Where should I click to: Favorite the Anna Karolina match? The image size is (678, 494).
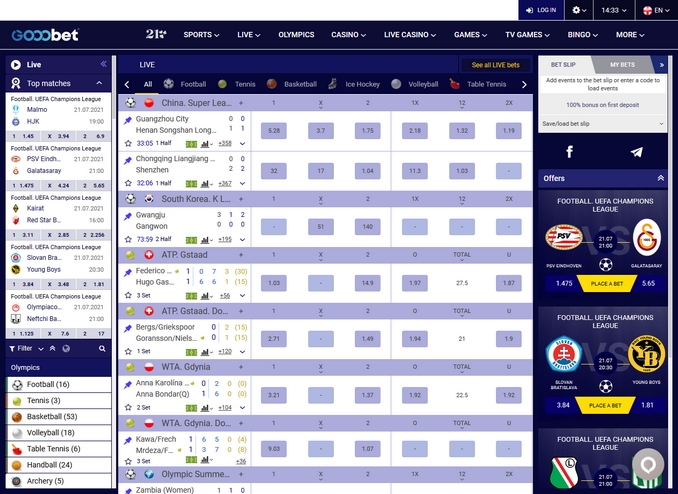(128, 407)
